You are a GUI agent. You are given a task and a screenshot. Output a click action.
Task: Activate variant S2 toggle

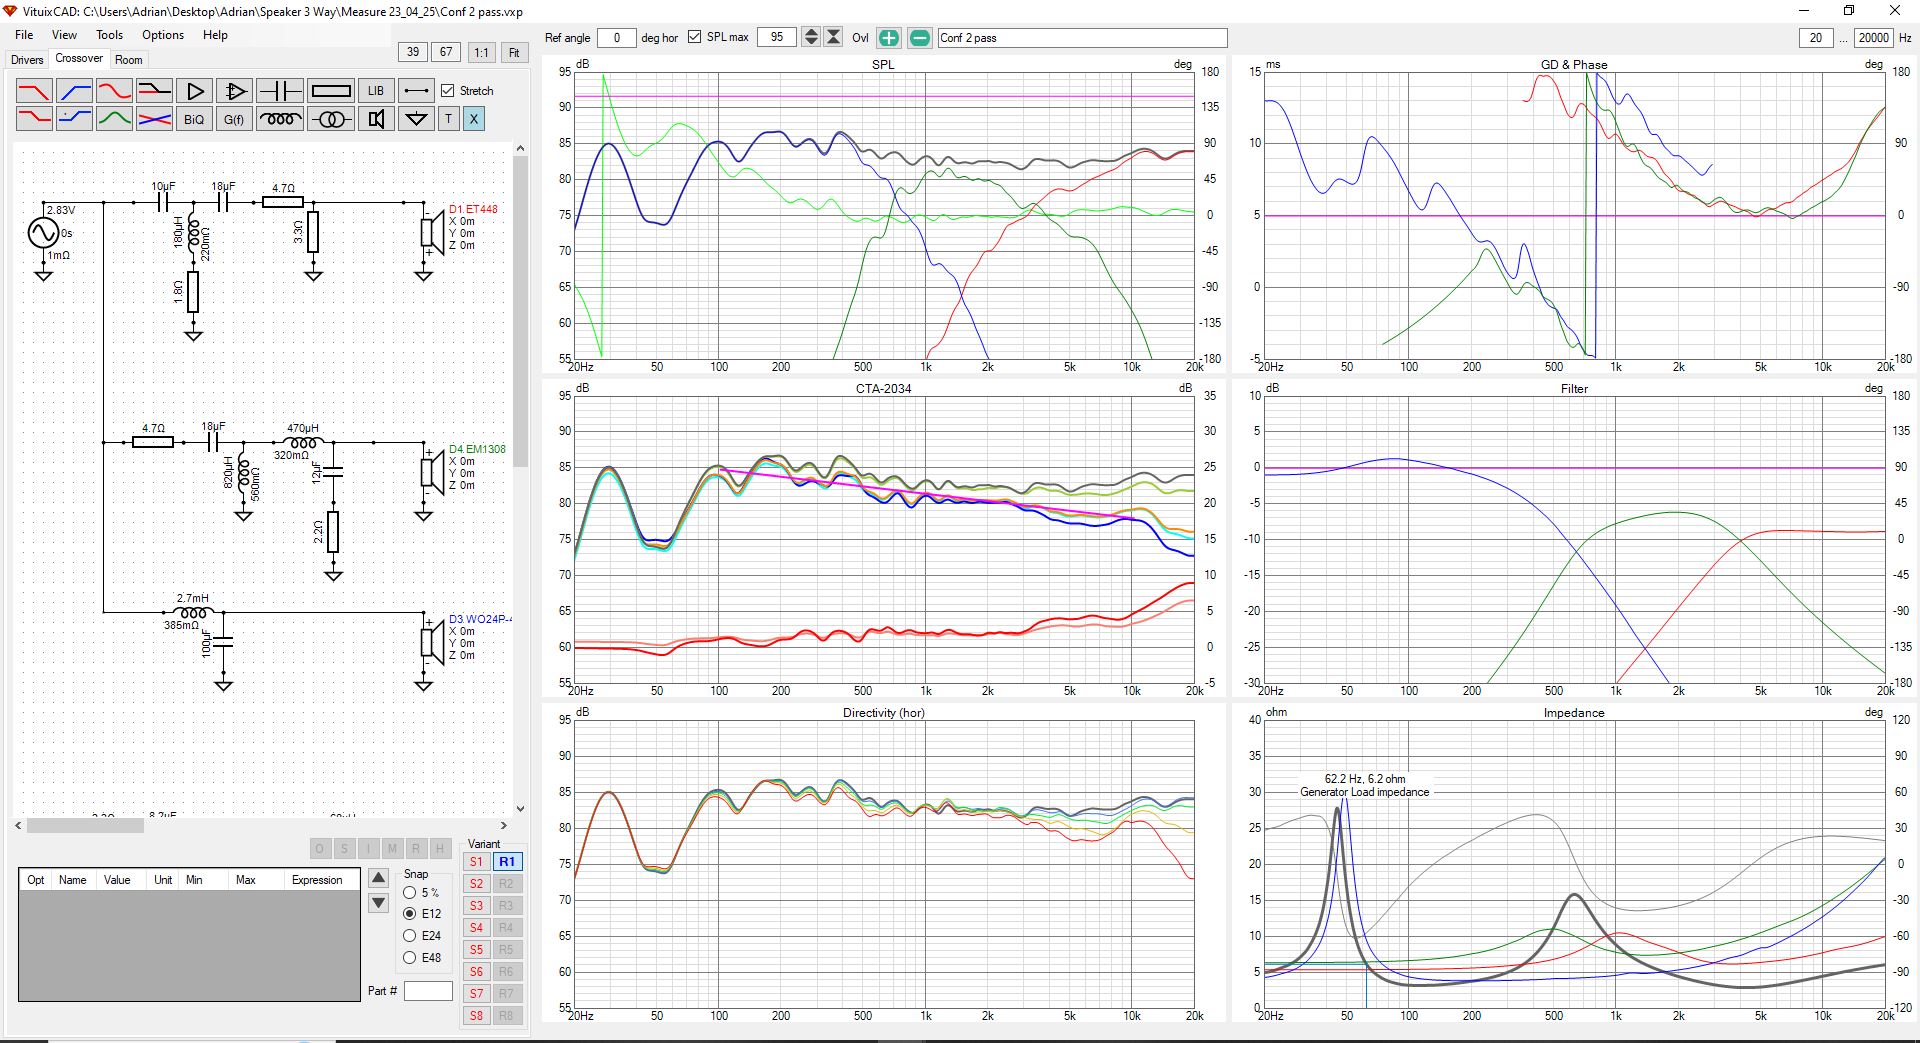(x=477, y=884)
